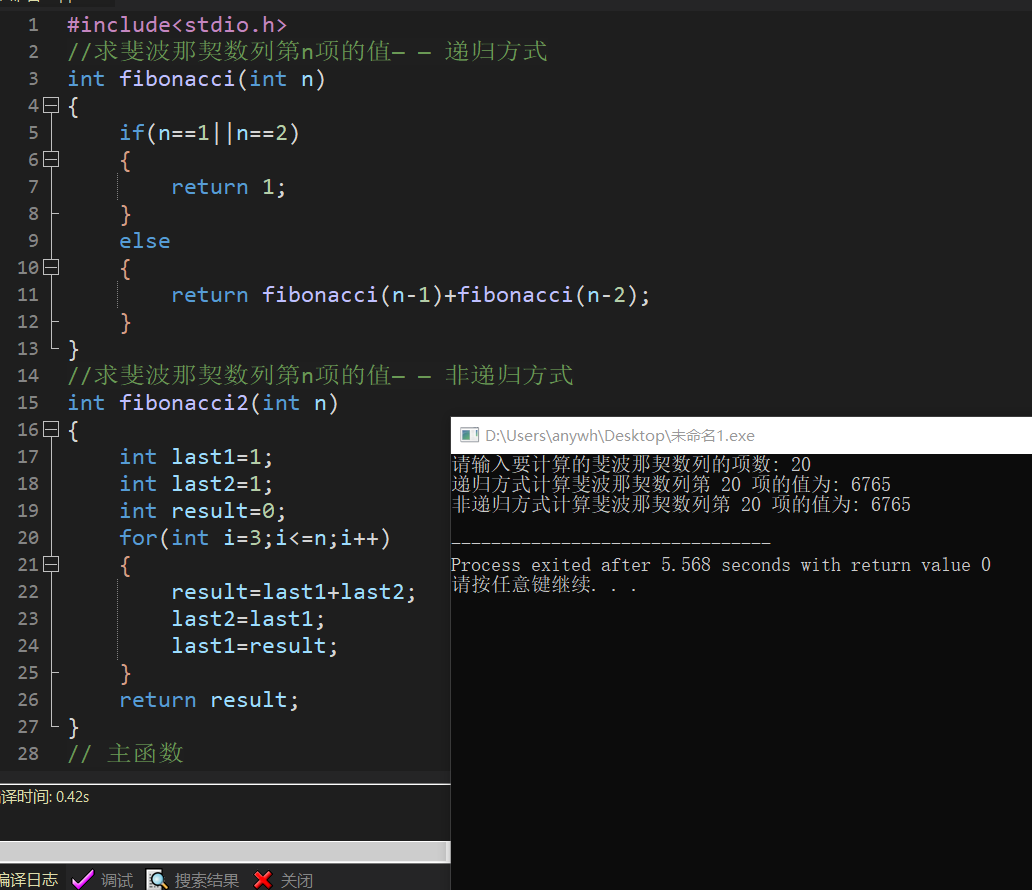This screenshot has width=1032, height=890.
Task: Click line number 22 in the gutter
Action: pyautogui.click(x=28, y=592)
